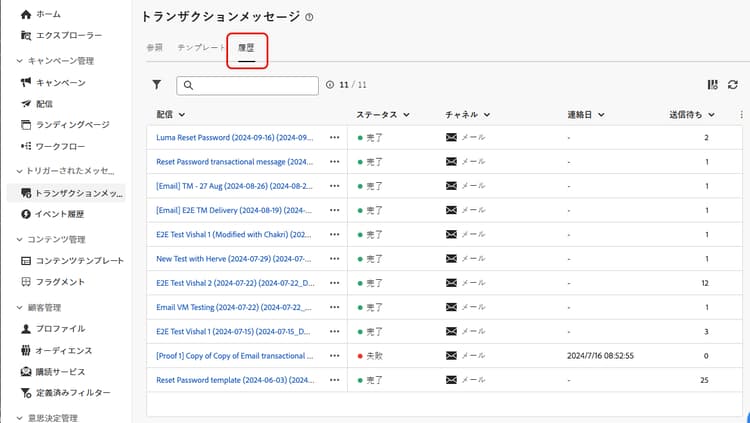This screenshot has height=423, width=750.
Task: Open the ステータス column dropdown
Action: click(x=406, y=115)
